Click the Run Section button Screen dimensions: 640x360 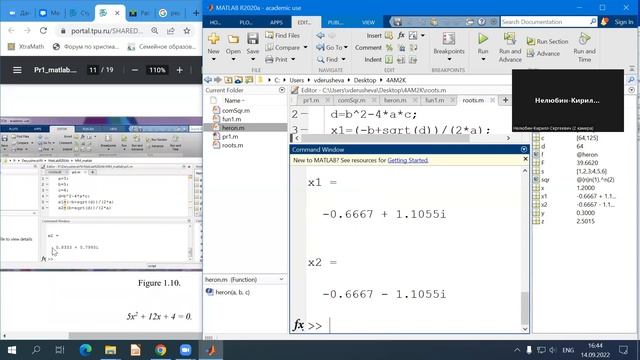(547, 41)
